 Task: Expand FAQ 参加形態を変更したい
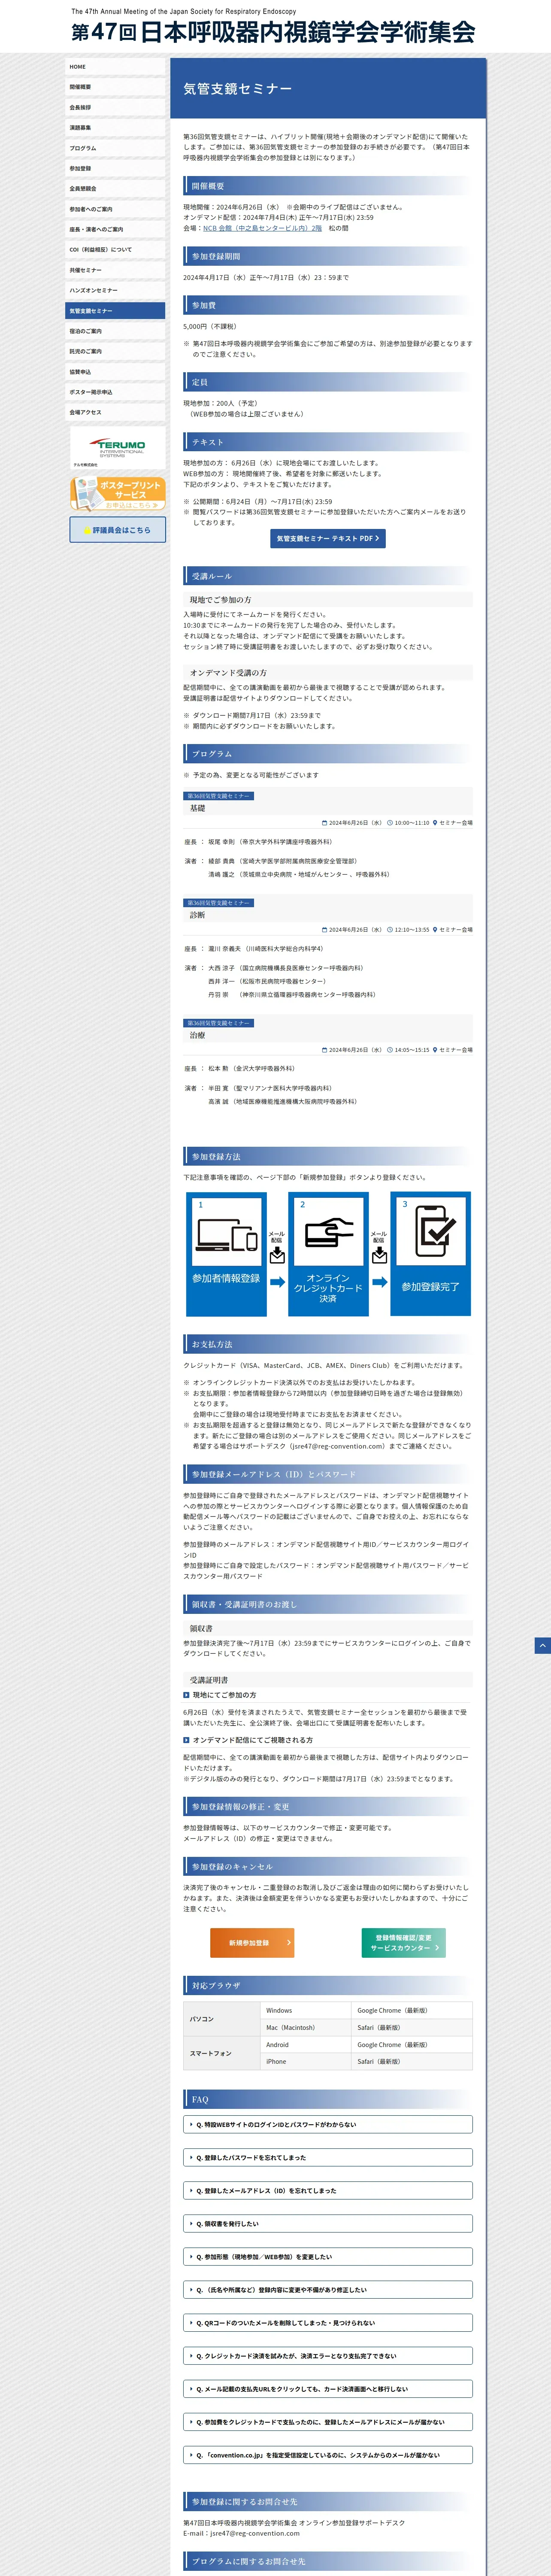click(328, 2256)
